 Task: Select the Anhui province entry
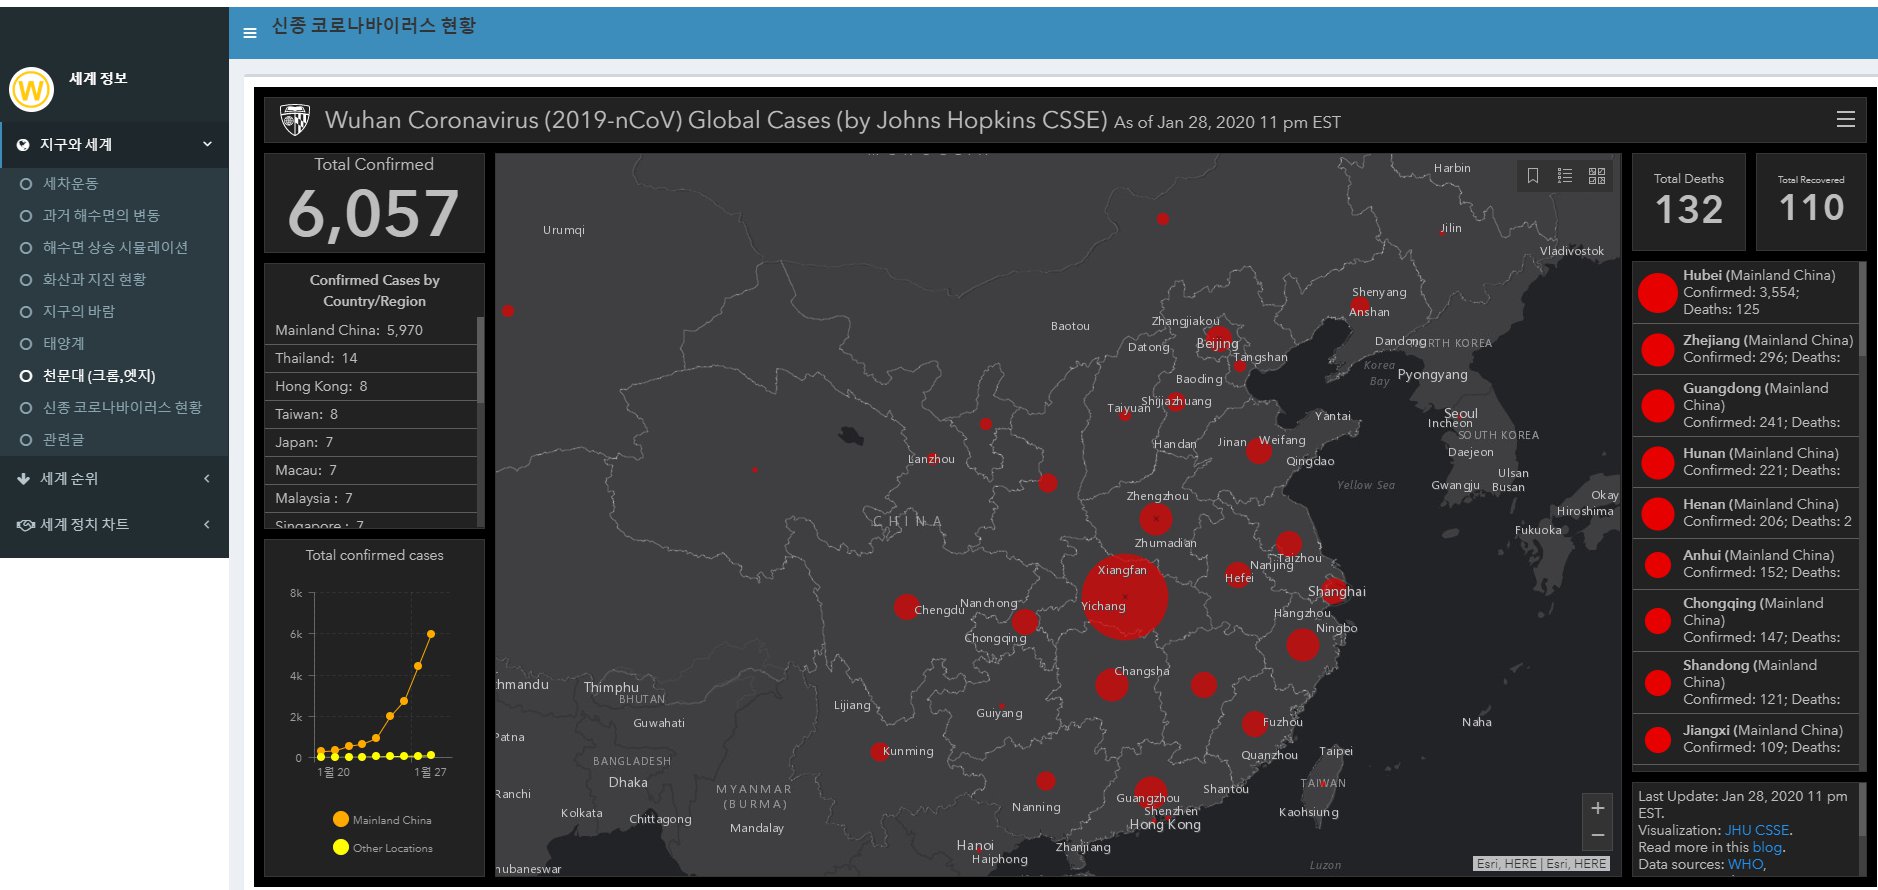(1746, 564)
